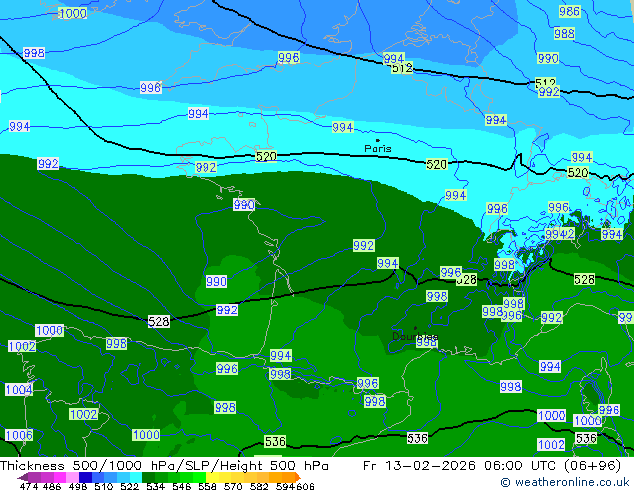Click the 582 legend value
This screenshot has height=490, width=634.
coord(259,486)
